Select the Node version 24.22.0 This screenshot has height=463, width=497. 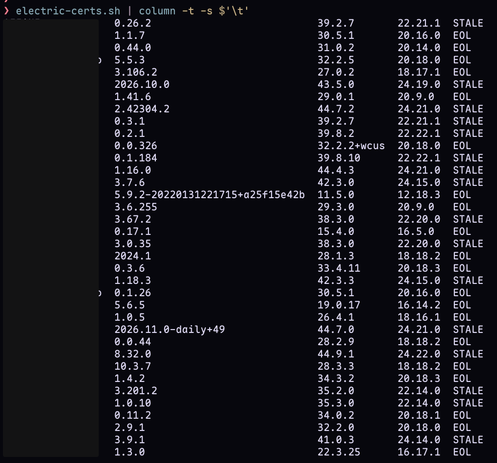(419, 354)
